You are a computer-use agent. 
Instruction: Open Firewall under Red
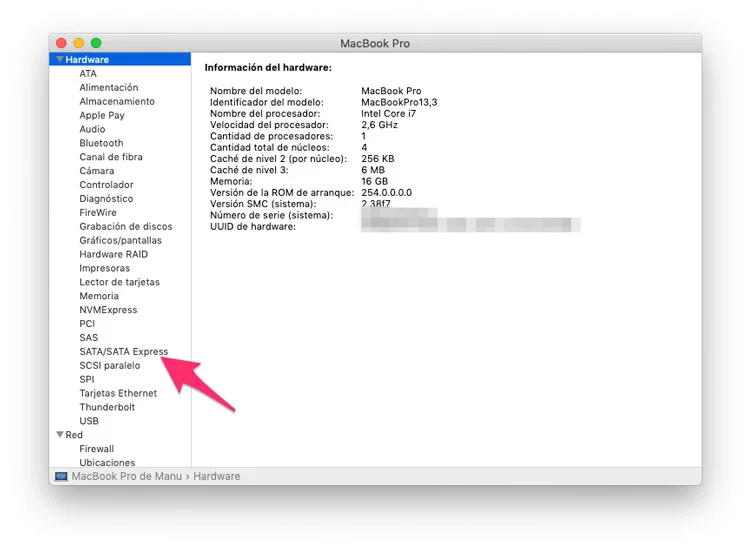pos(97,448)
